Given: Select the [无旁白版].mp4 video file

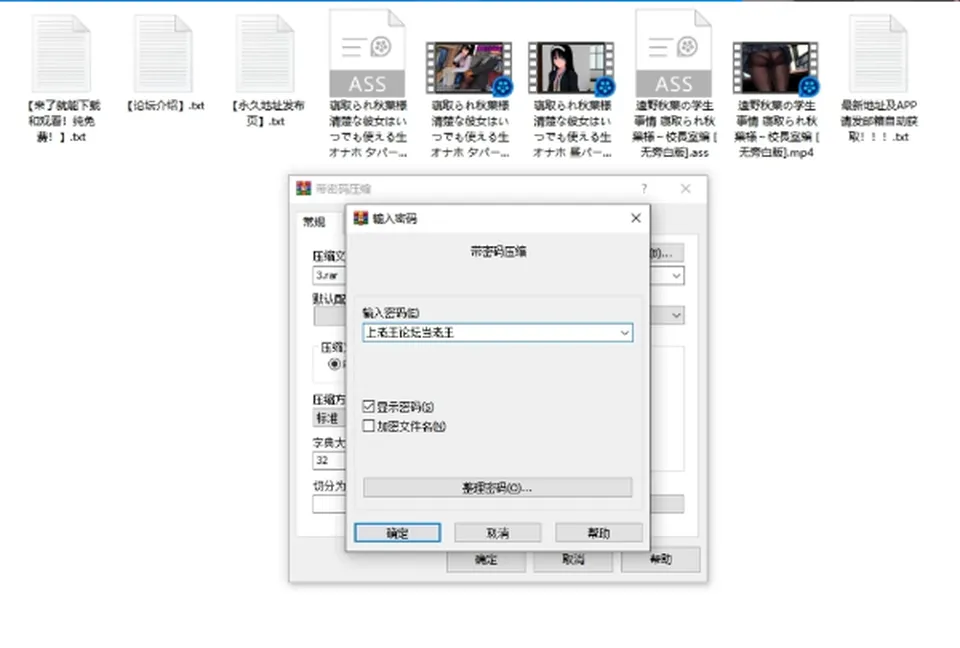Looking at the screenshot, I should coord(776,67).
